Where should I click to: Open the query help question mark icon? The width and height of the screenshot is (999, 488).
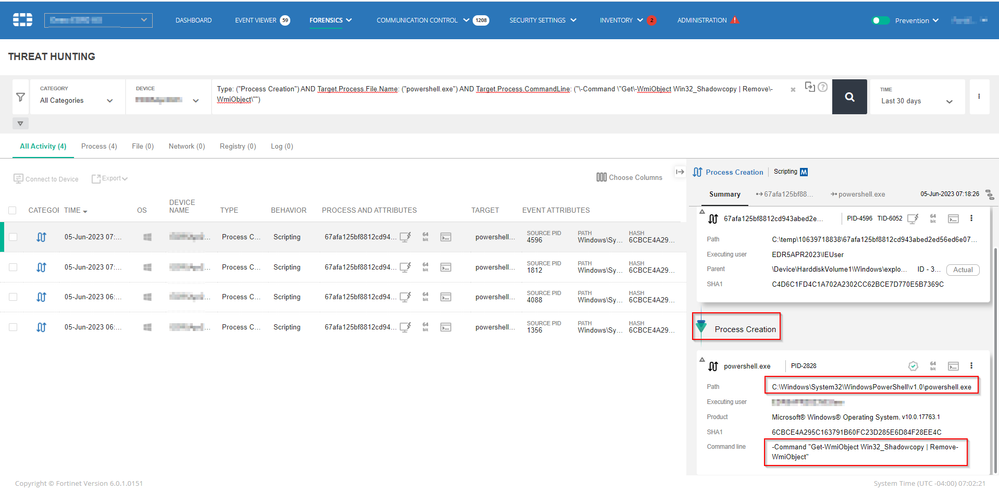(x=822, y=87)
